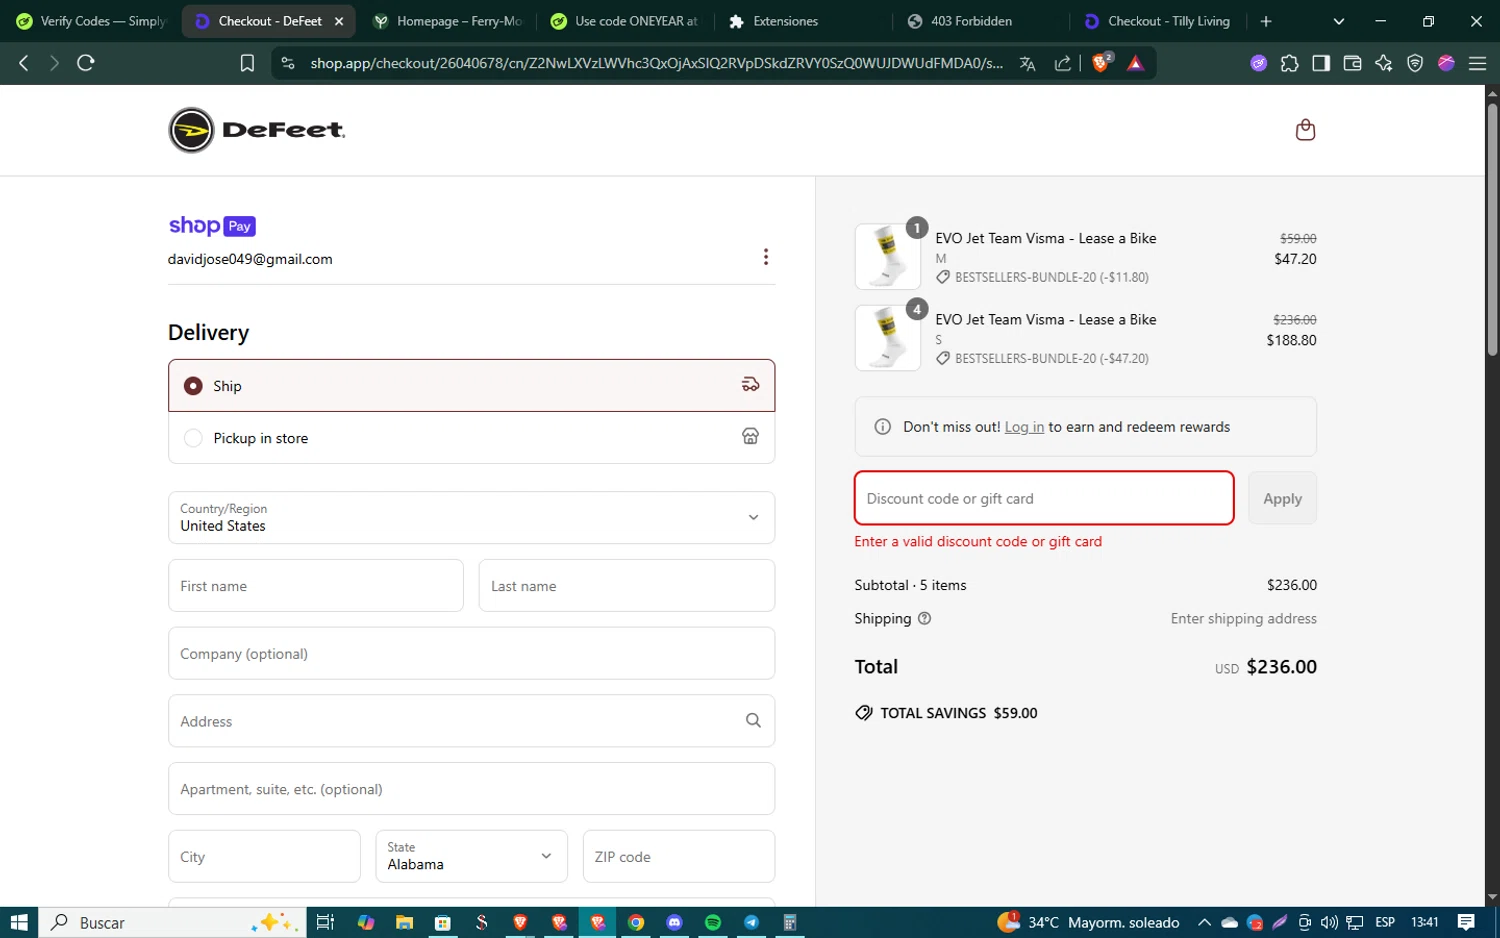This screenshot has width=1500, height=938.
Task: Select the Pickup in store option
Action: (471, 438)
